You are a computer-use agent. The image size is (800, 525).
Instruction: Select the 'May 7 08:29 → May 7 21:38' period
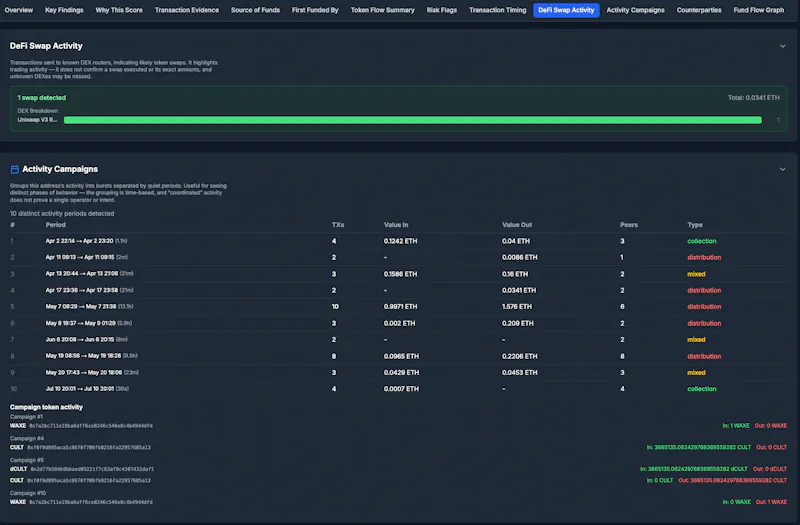(x=89, y=306)
